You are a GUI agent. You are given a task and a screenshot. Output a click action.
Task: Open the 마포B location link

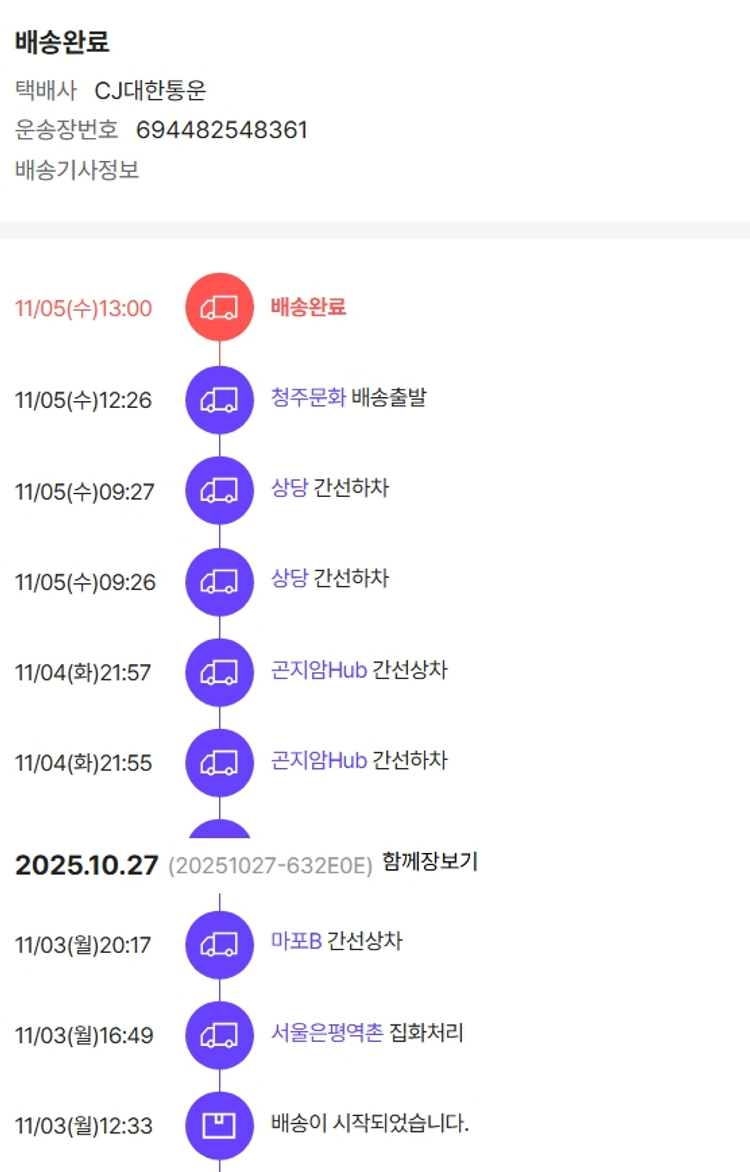pos(296,942)
